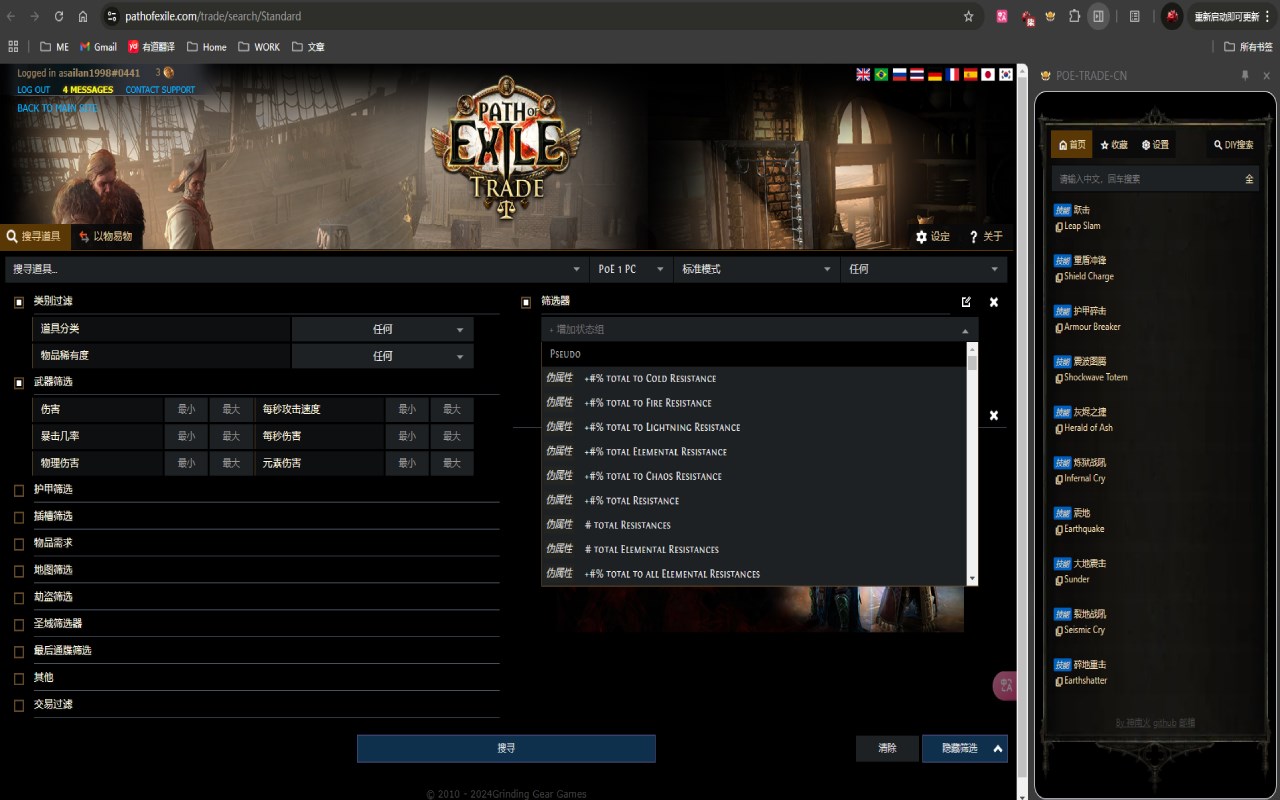Image resolution: width=1280 pixels, height=800 pixels.
Task: Click the 搜寻 search button
Action: click(506, 748)
